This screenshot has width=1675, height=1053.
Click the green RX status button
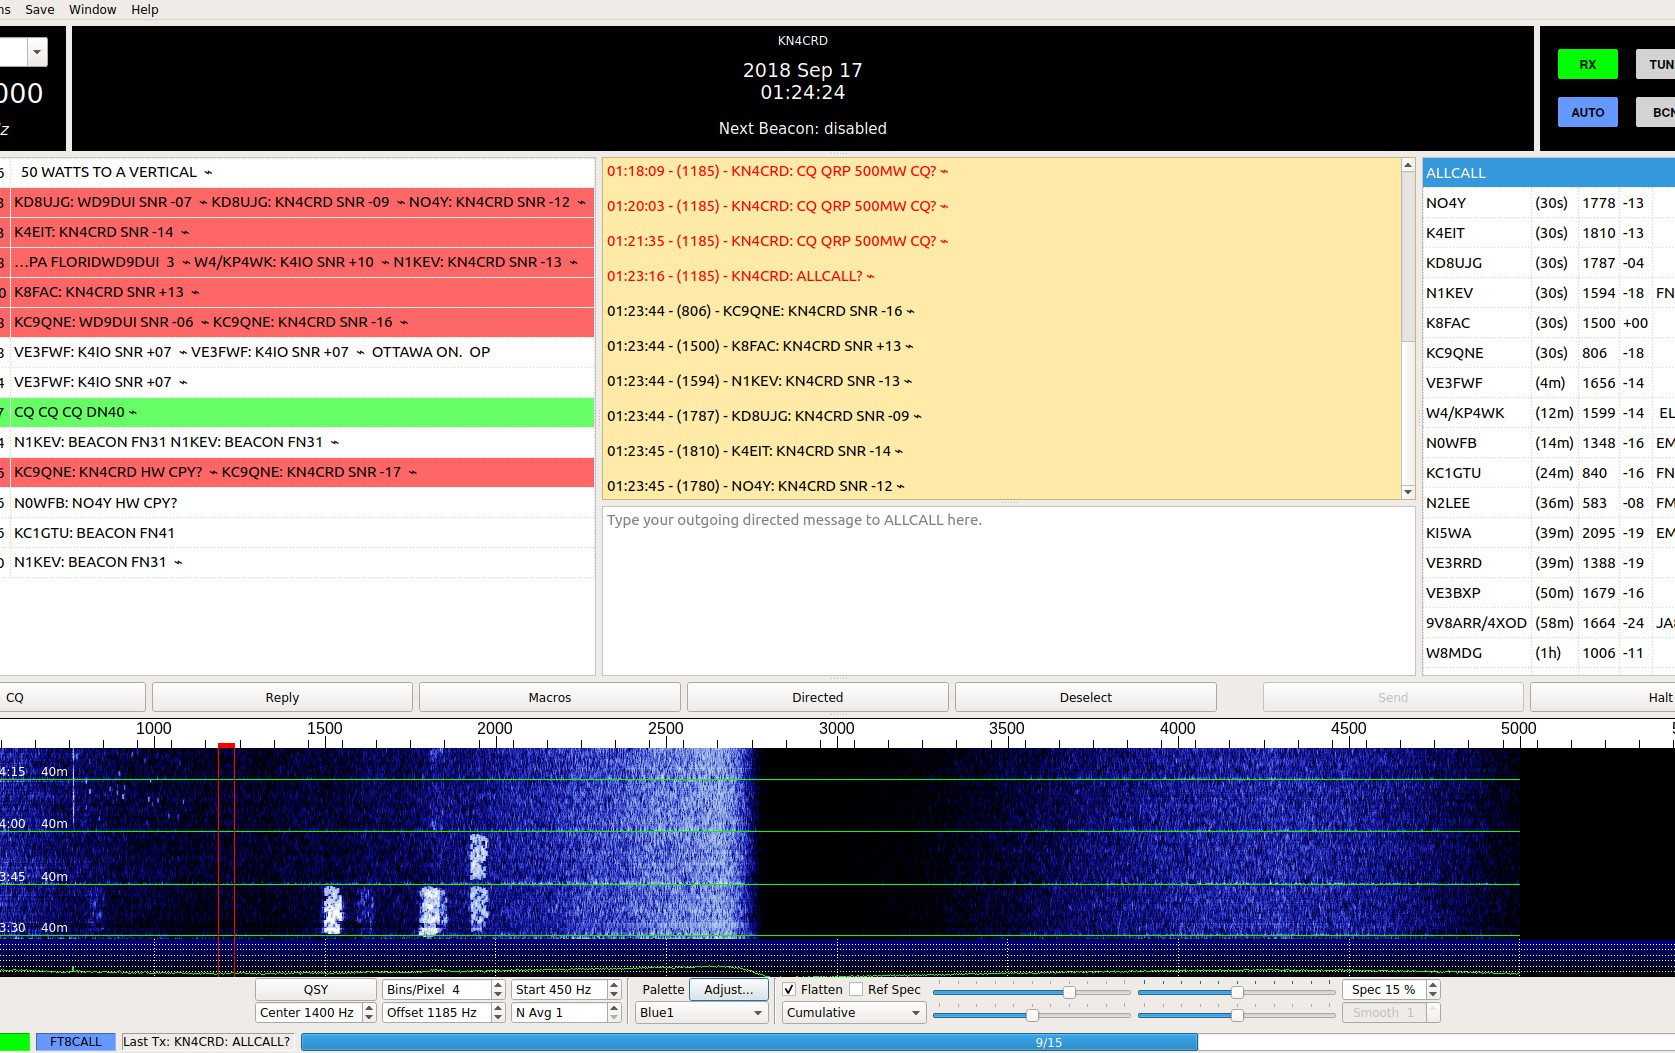(1587, 64)
